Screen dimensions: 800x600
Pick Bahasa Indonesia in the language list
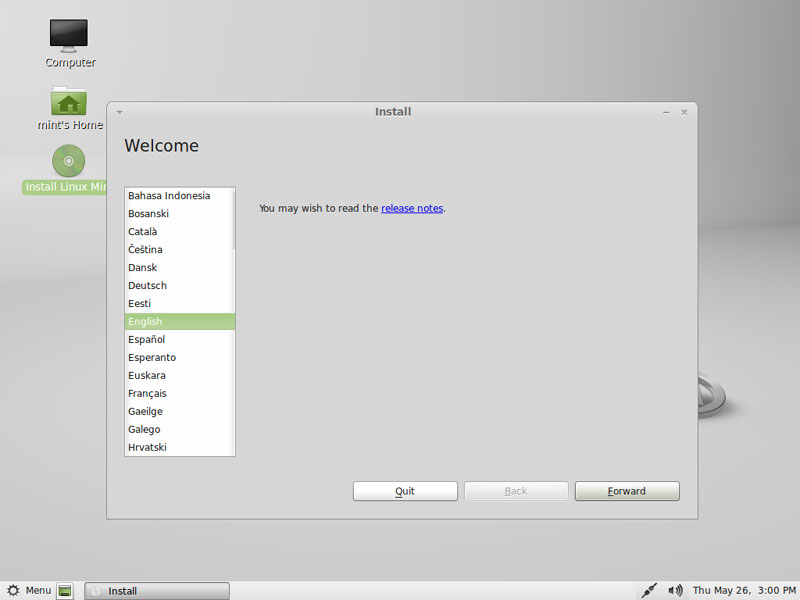tap(169, 195)
